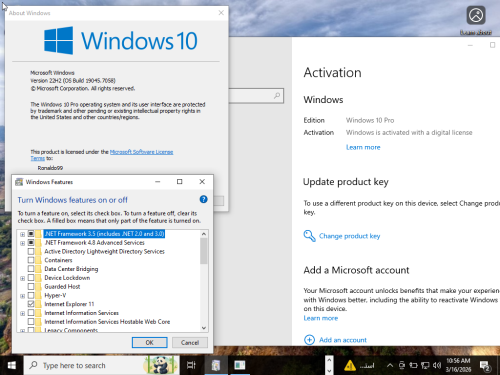Click the Settings search field
The image size is (500, 375).
click(256, 96)
